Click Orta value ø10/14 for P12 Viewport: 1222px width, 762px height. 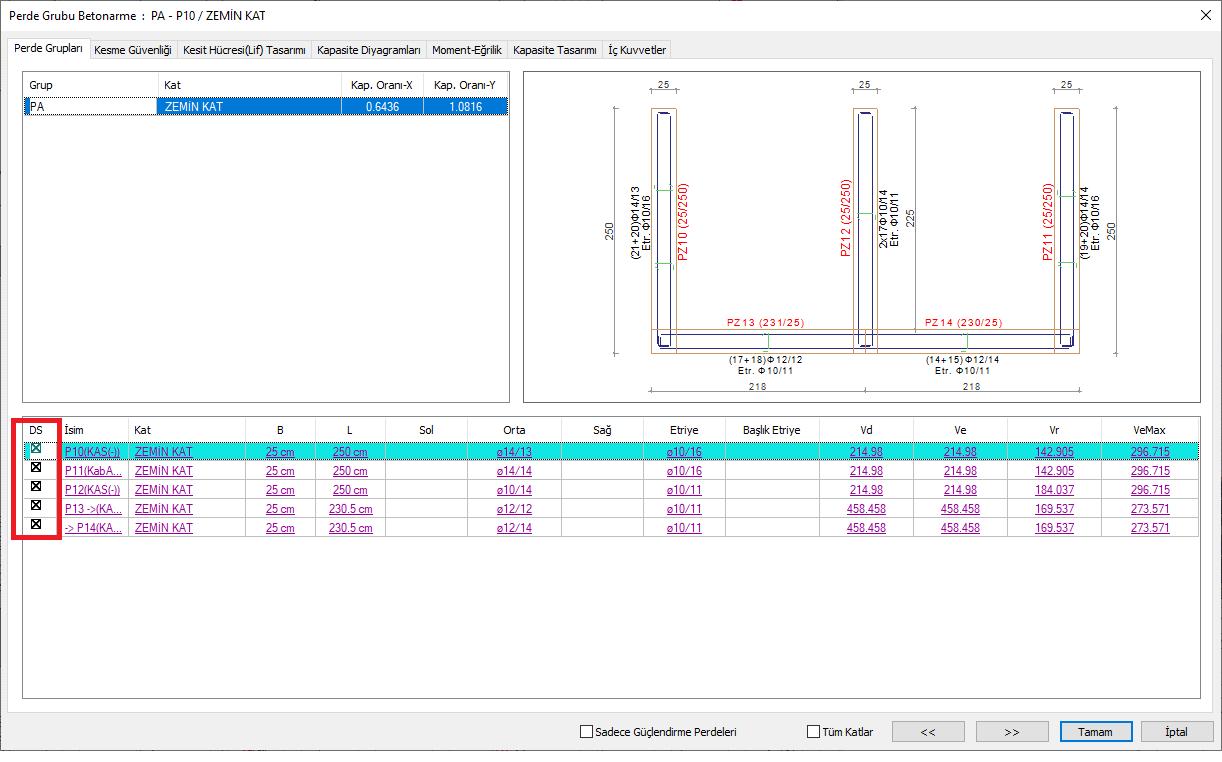pos(515,490)
